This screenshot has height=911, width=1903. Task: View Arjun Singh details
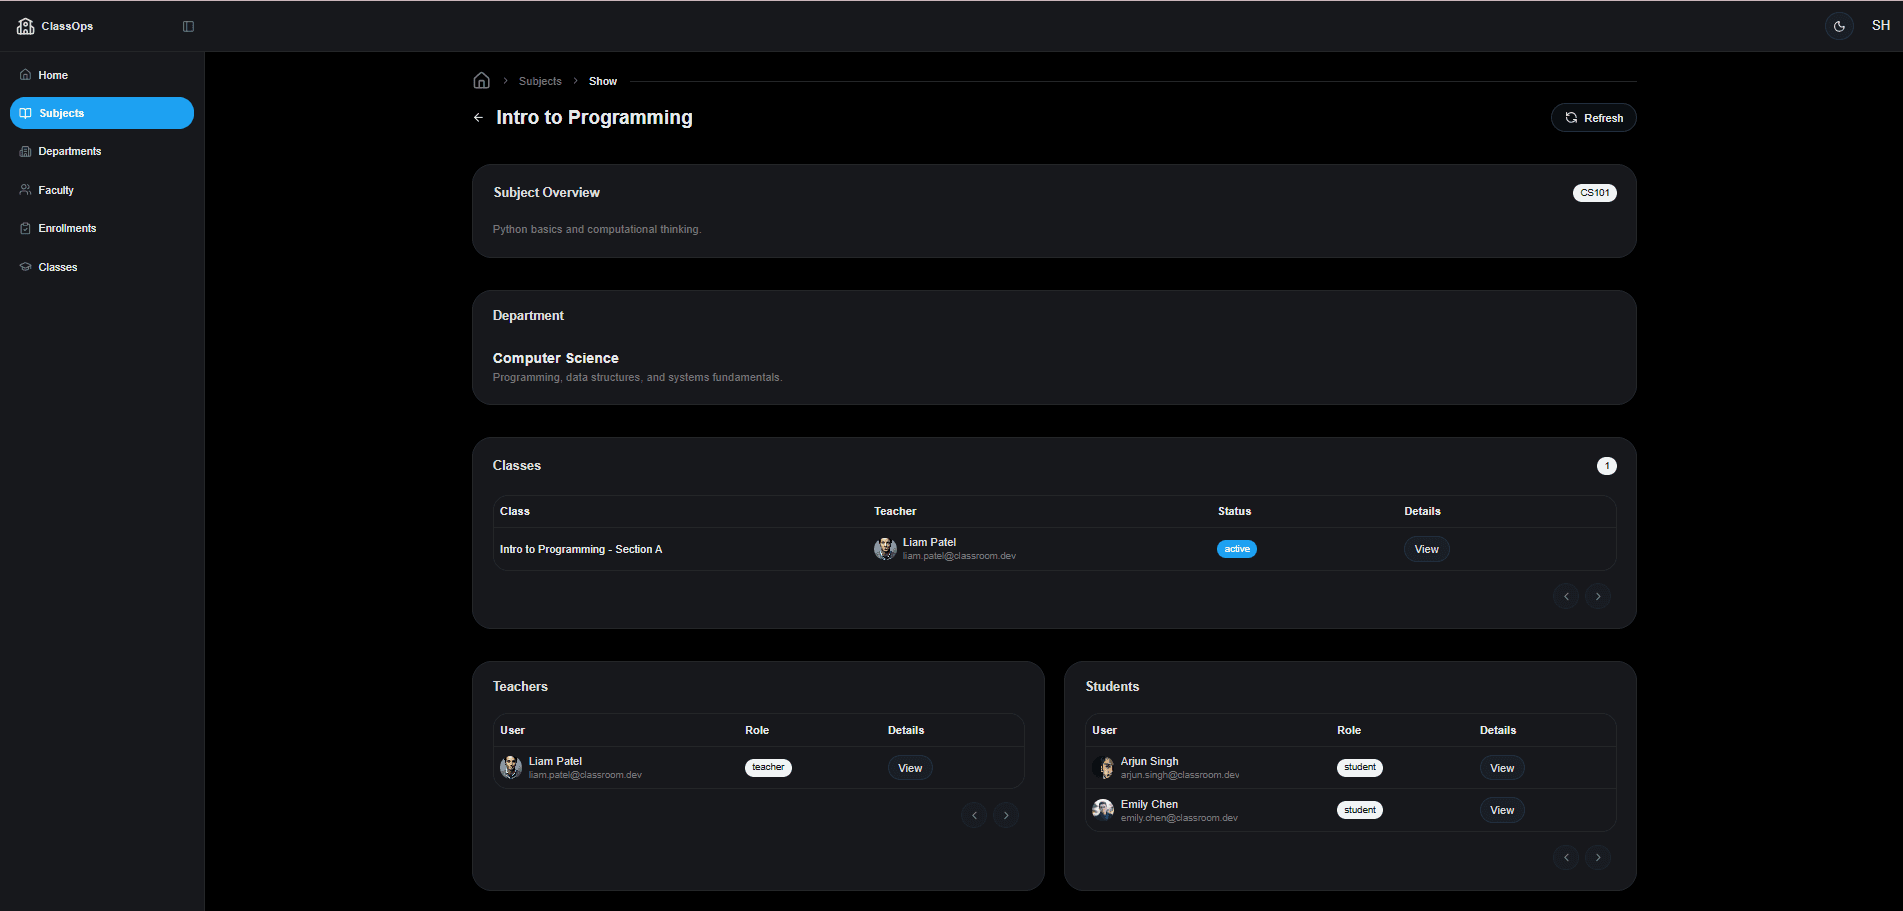click(x=1502, y=768)
